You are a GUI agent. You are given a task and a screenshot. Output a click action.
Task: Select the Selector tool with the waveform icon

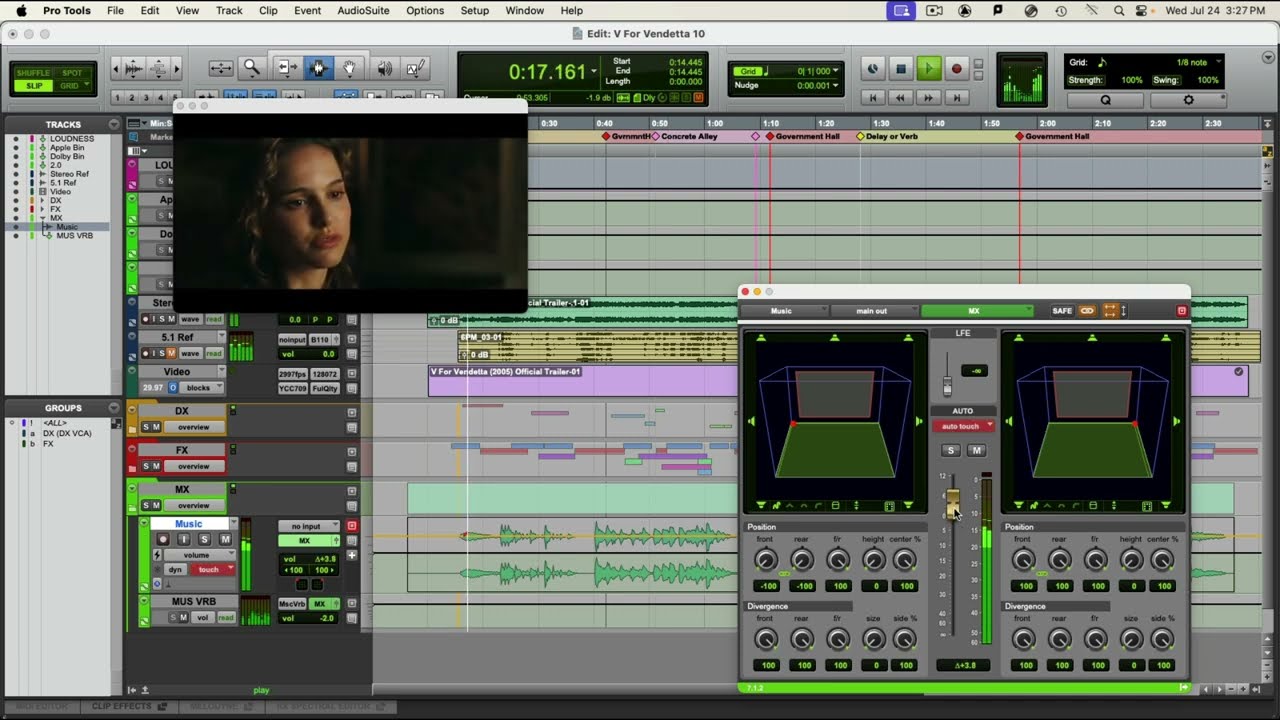[x=319, y=68]
